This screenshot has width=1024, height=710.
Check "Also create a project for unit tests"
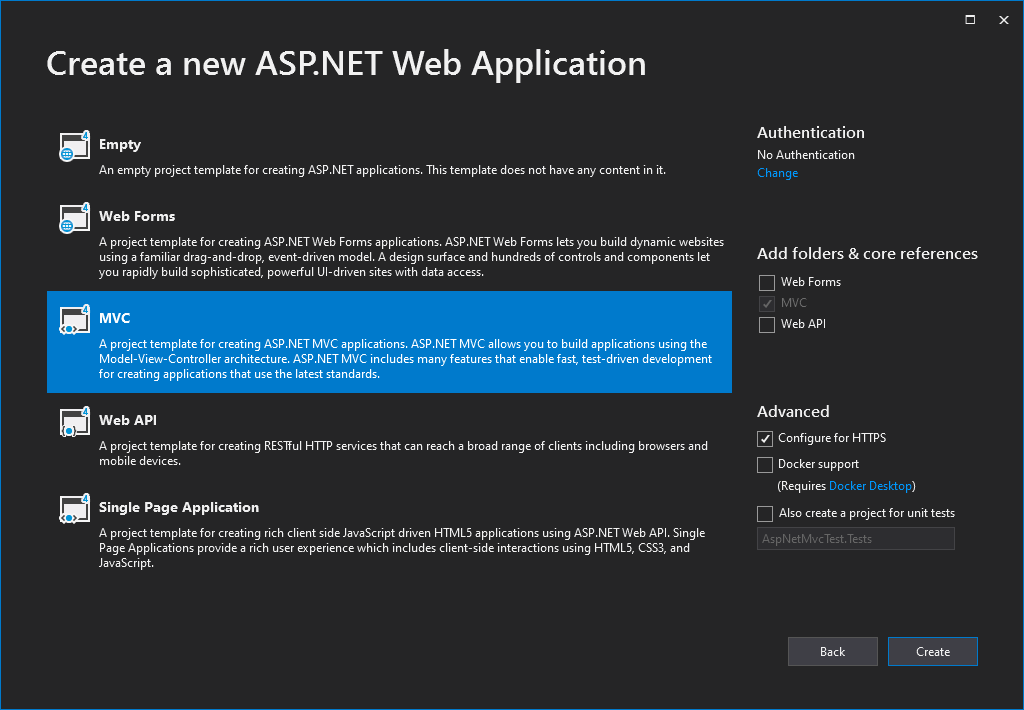point(764,513)
